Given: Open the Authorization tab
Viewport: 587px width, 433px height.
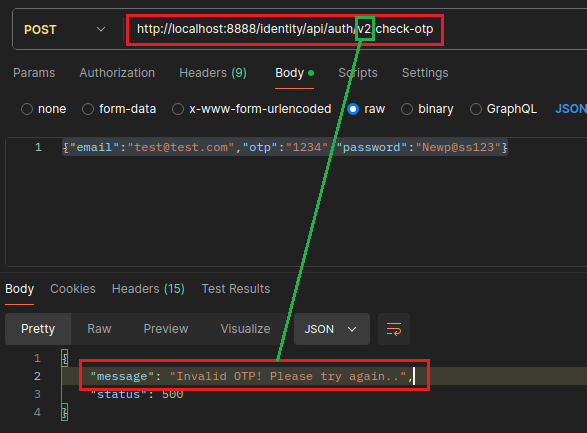Looking at the screenshot, I should click(117, 73).
